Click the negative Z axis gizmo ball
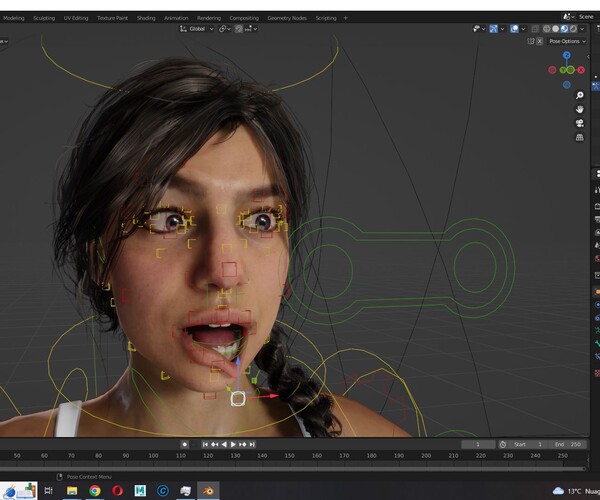The image size is (600, 500). point(567,85)
